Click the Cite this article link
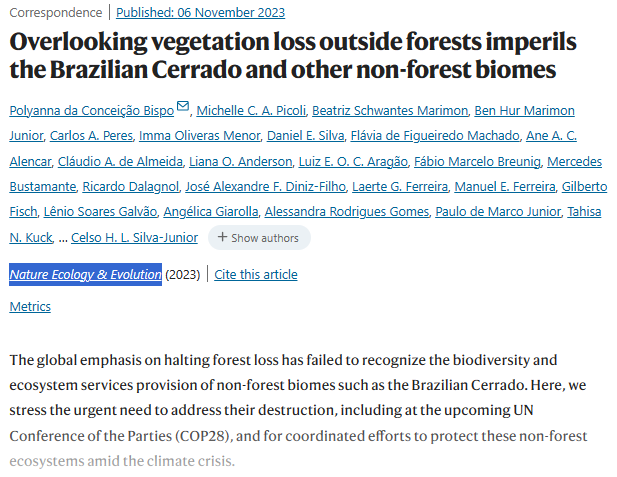This screenshot has height=477, width=617. point(255,274)
